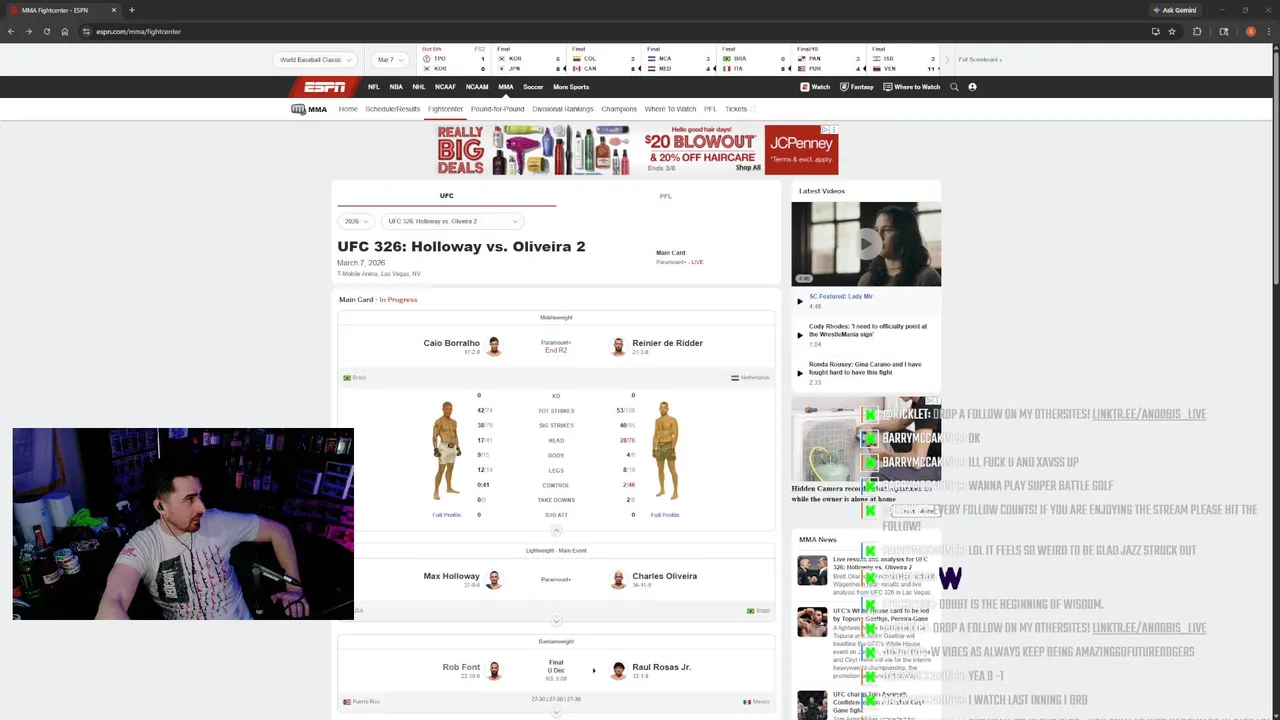Click the ESPN logo

click(x=325, y=87)
